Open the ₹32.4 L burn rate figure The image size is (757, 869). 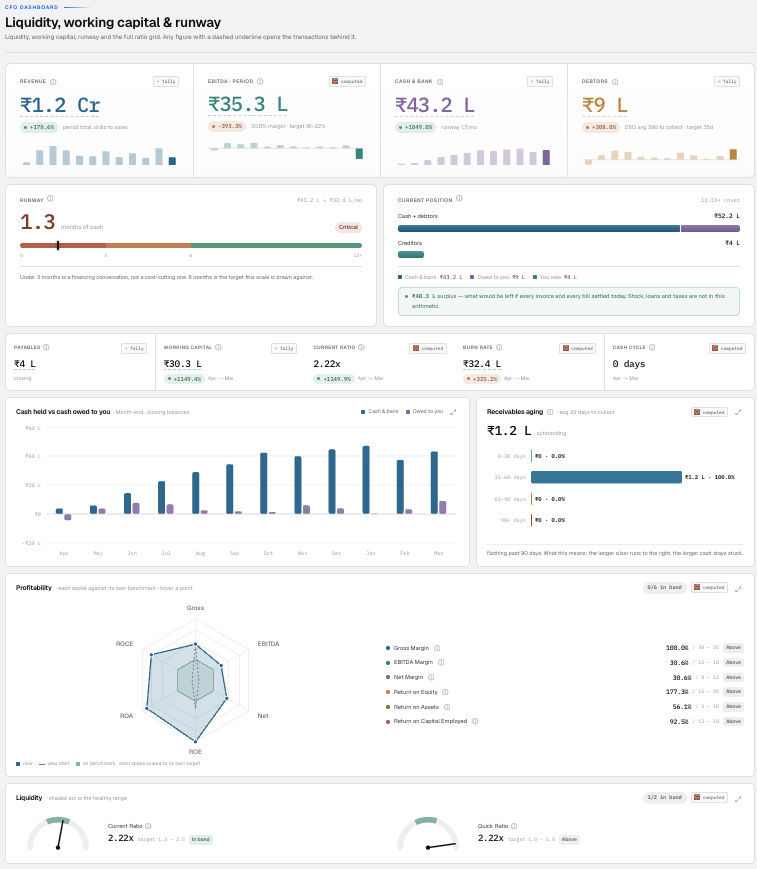(482, 364)
